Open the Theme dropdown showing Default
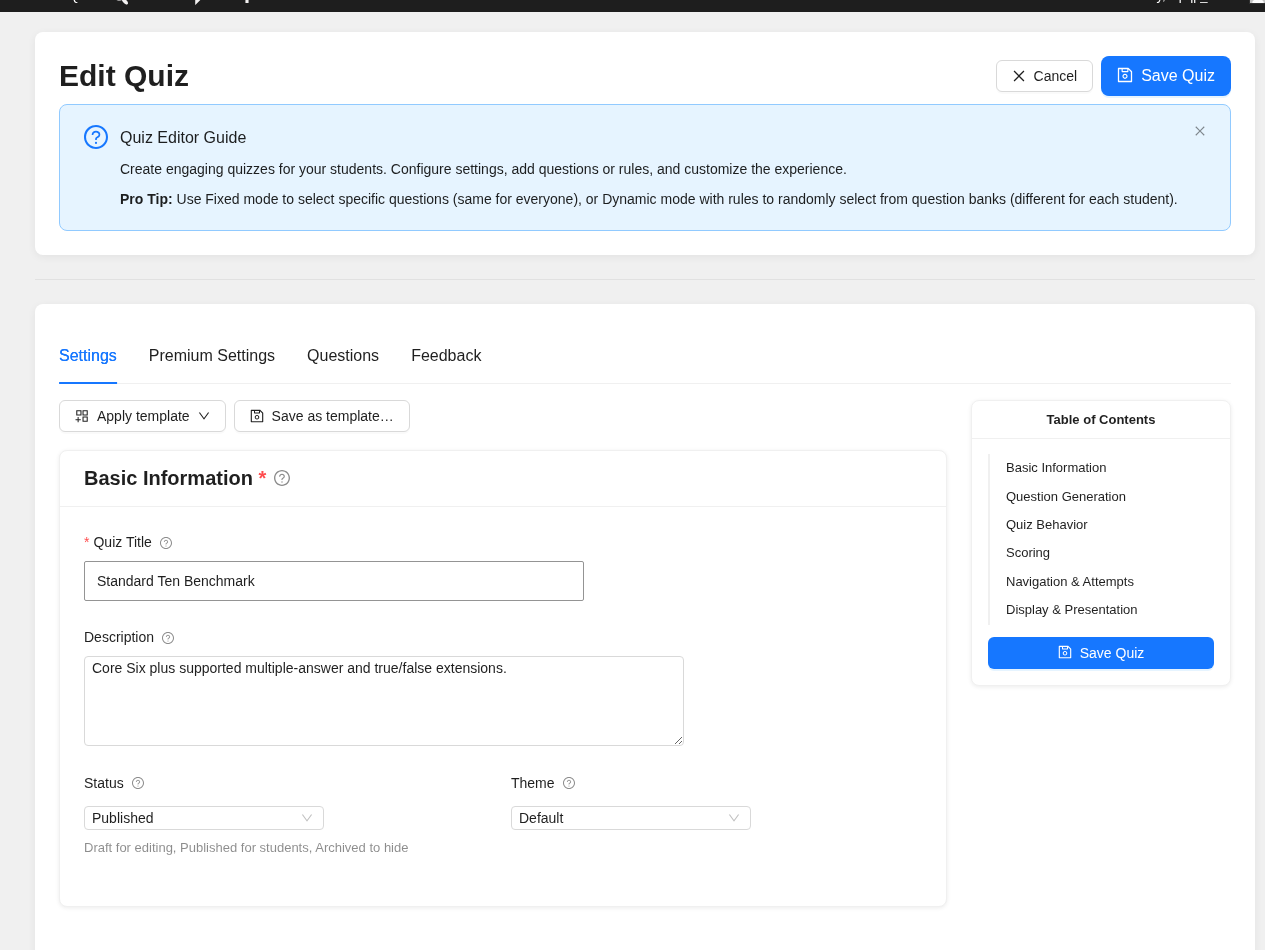 click(x=631, y=818)
